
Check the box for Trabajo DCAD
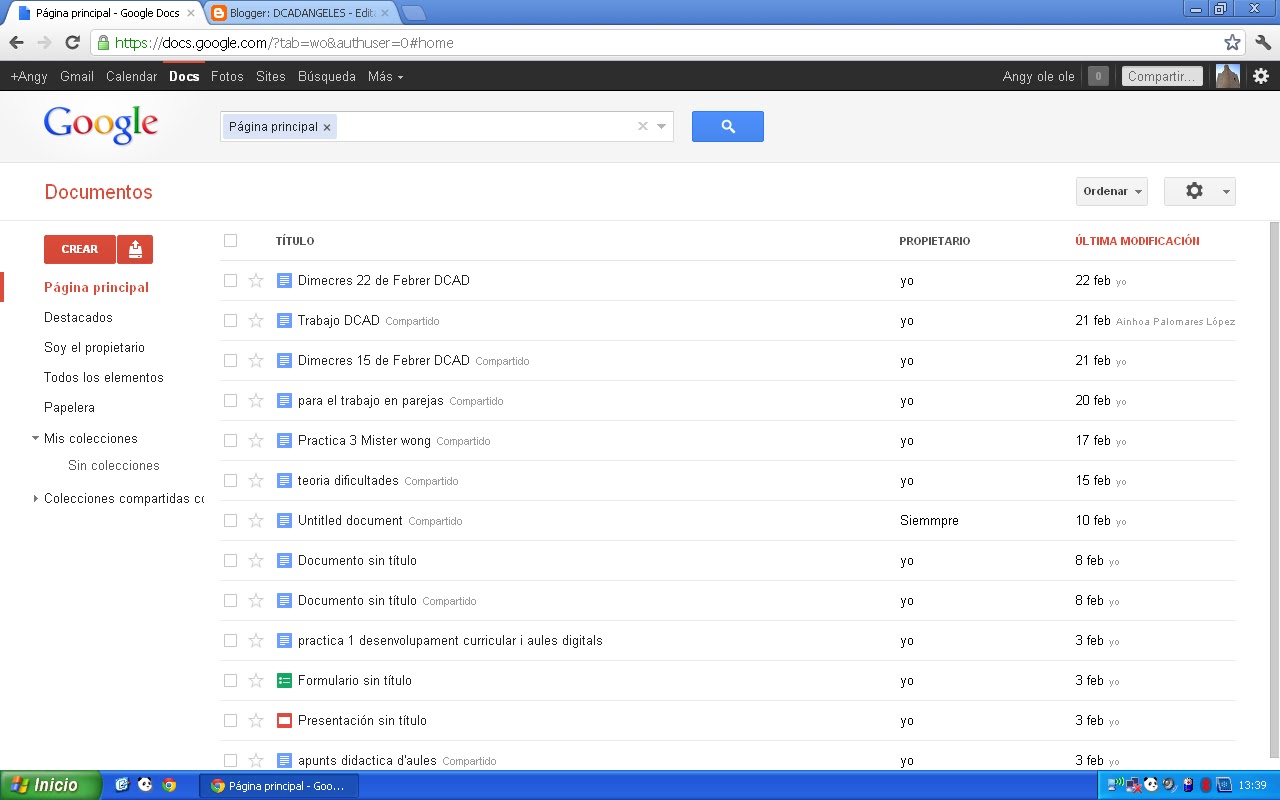[231, 320]
